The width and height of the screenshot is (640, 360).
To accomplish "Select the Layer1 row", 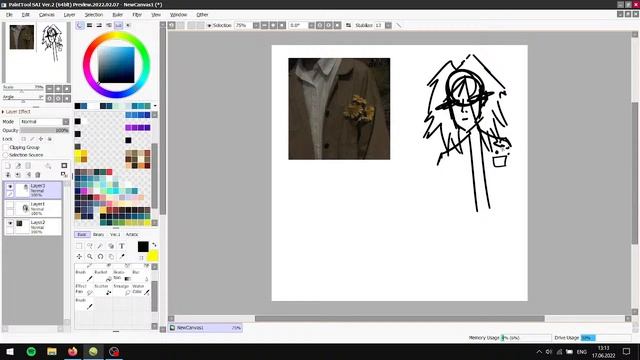I will [33, 209].
